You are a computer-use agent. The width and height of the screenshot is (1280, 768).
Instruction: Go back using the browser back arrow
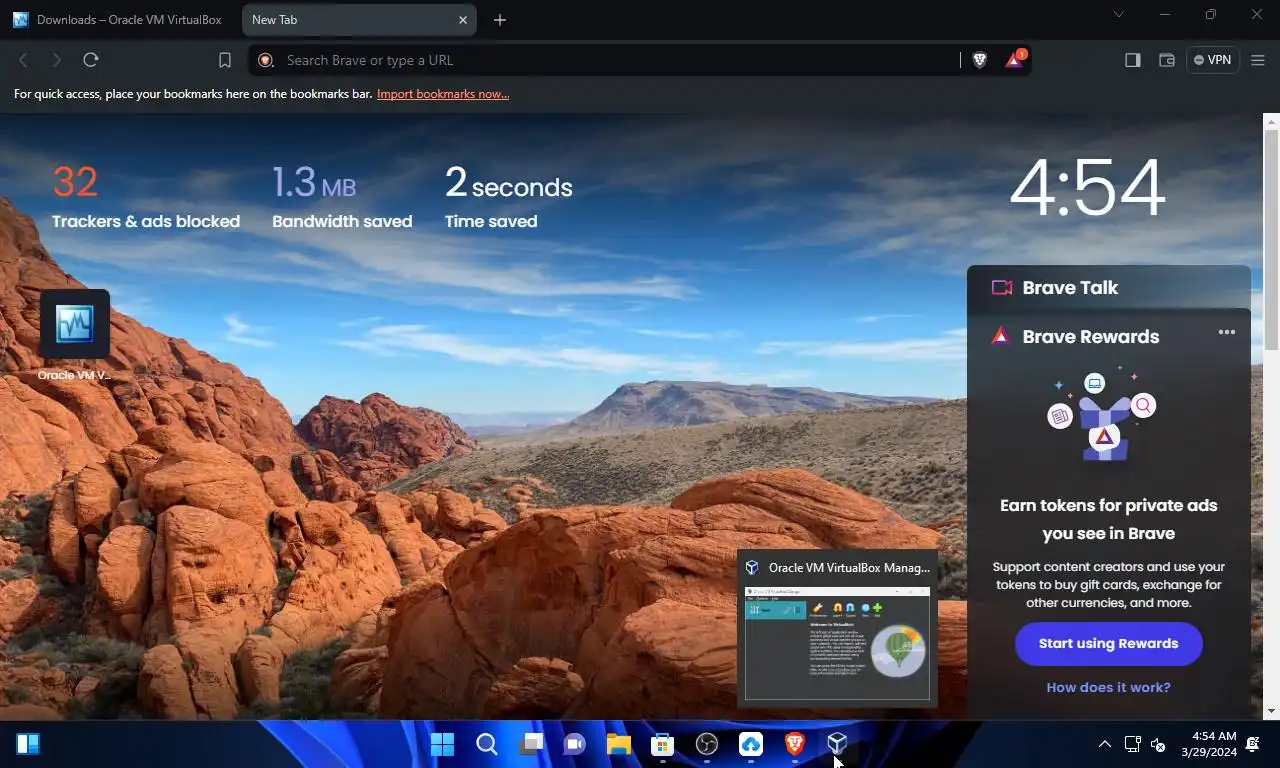click(x=24, y=60)
